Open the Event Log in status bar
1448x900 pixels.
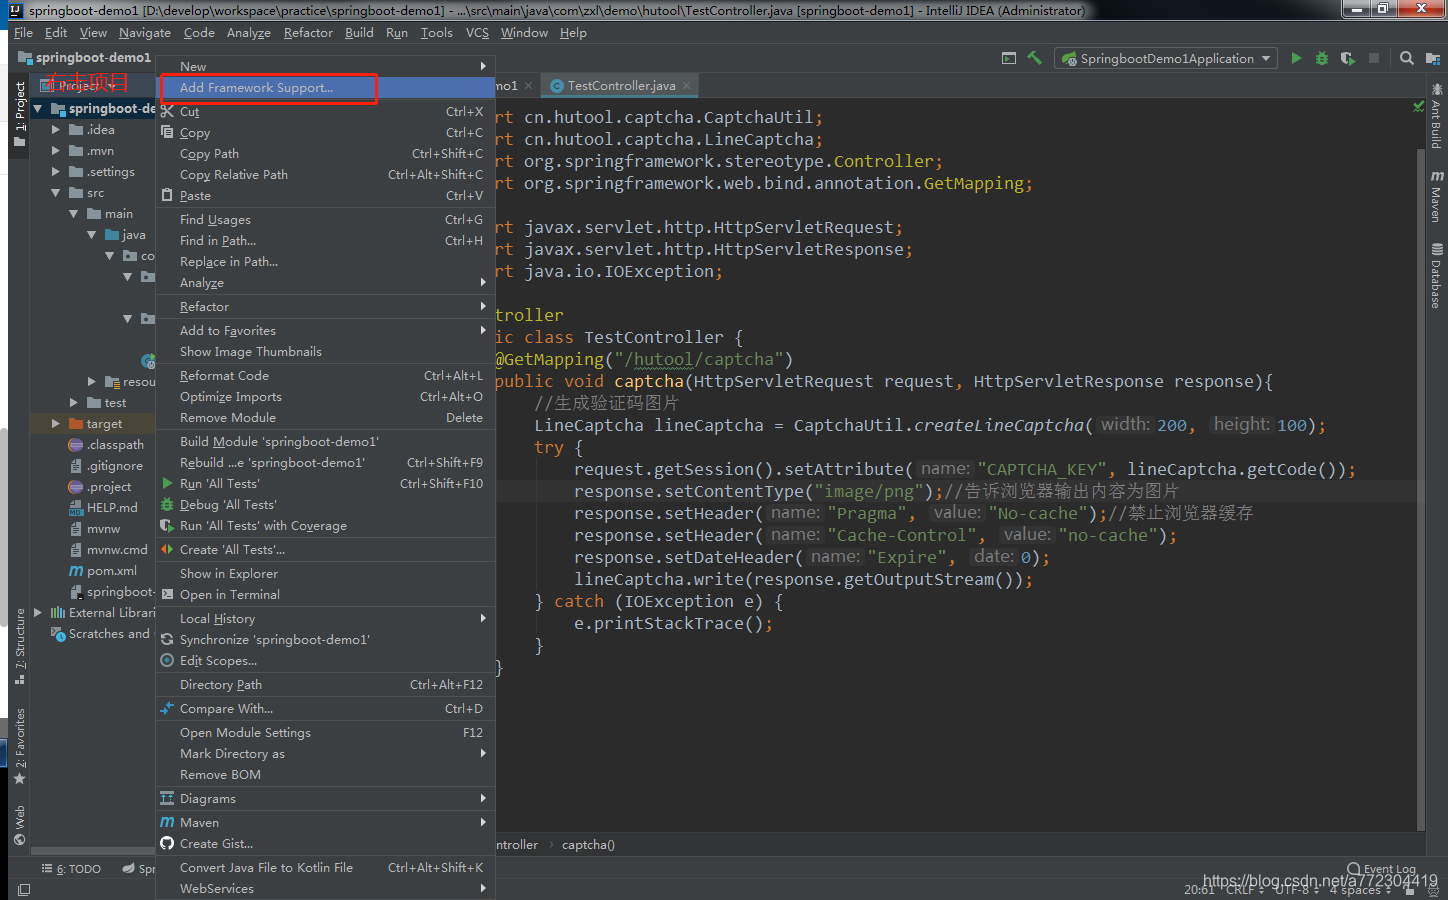1381,869
